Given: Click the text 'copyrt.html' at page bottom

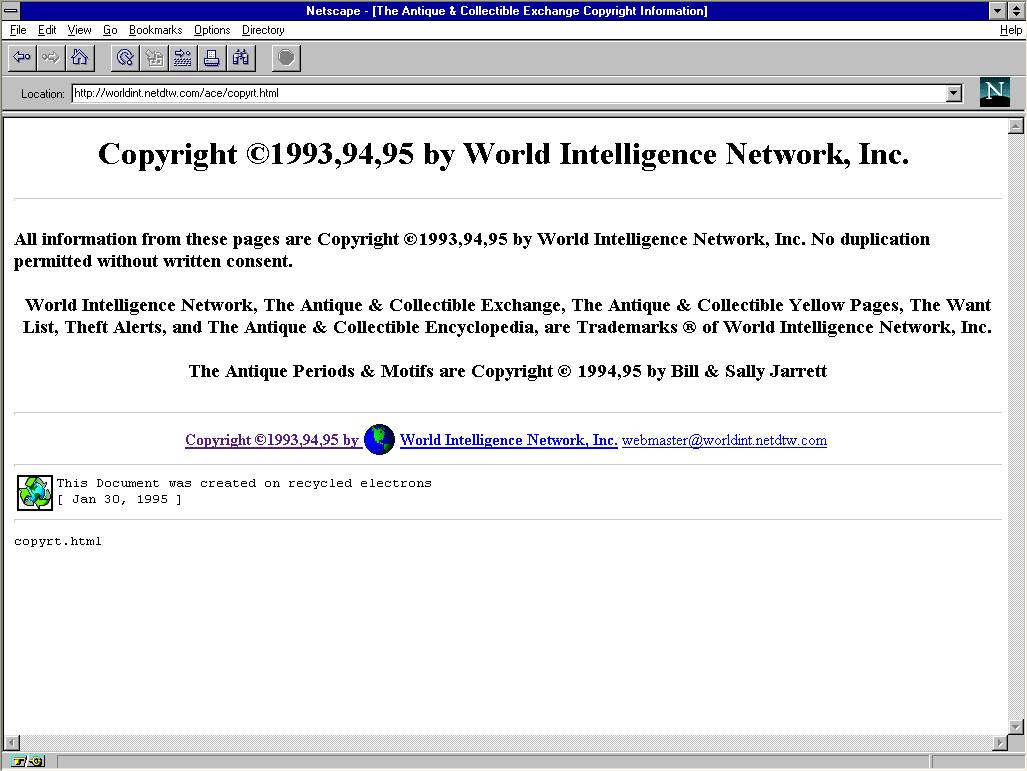Looking at the screenshot, I should [x=58, y=542].
